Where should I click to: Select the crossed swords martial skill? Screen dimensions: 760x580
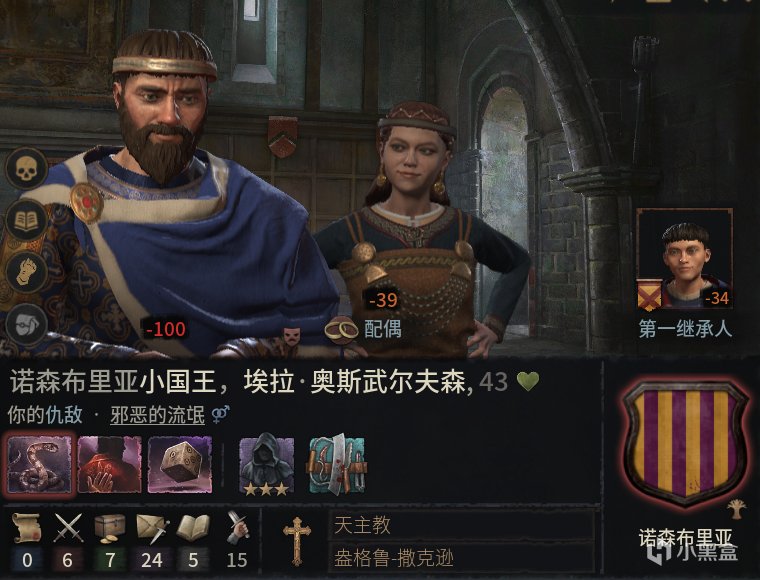[x=68, y=528]
